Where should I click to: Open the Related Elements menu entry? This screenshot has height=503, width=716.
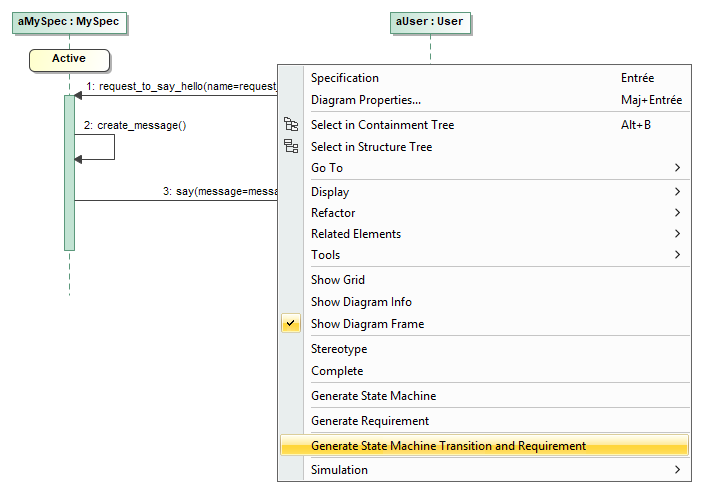click(x=484, y=234)
